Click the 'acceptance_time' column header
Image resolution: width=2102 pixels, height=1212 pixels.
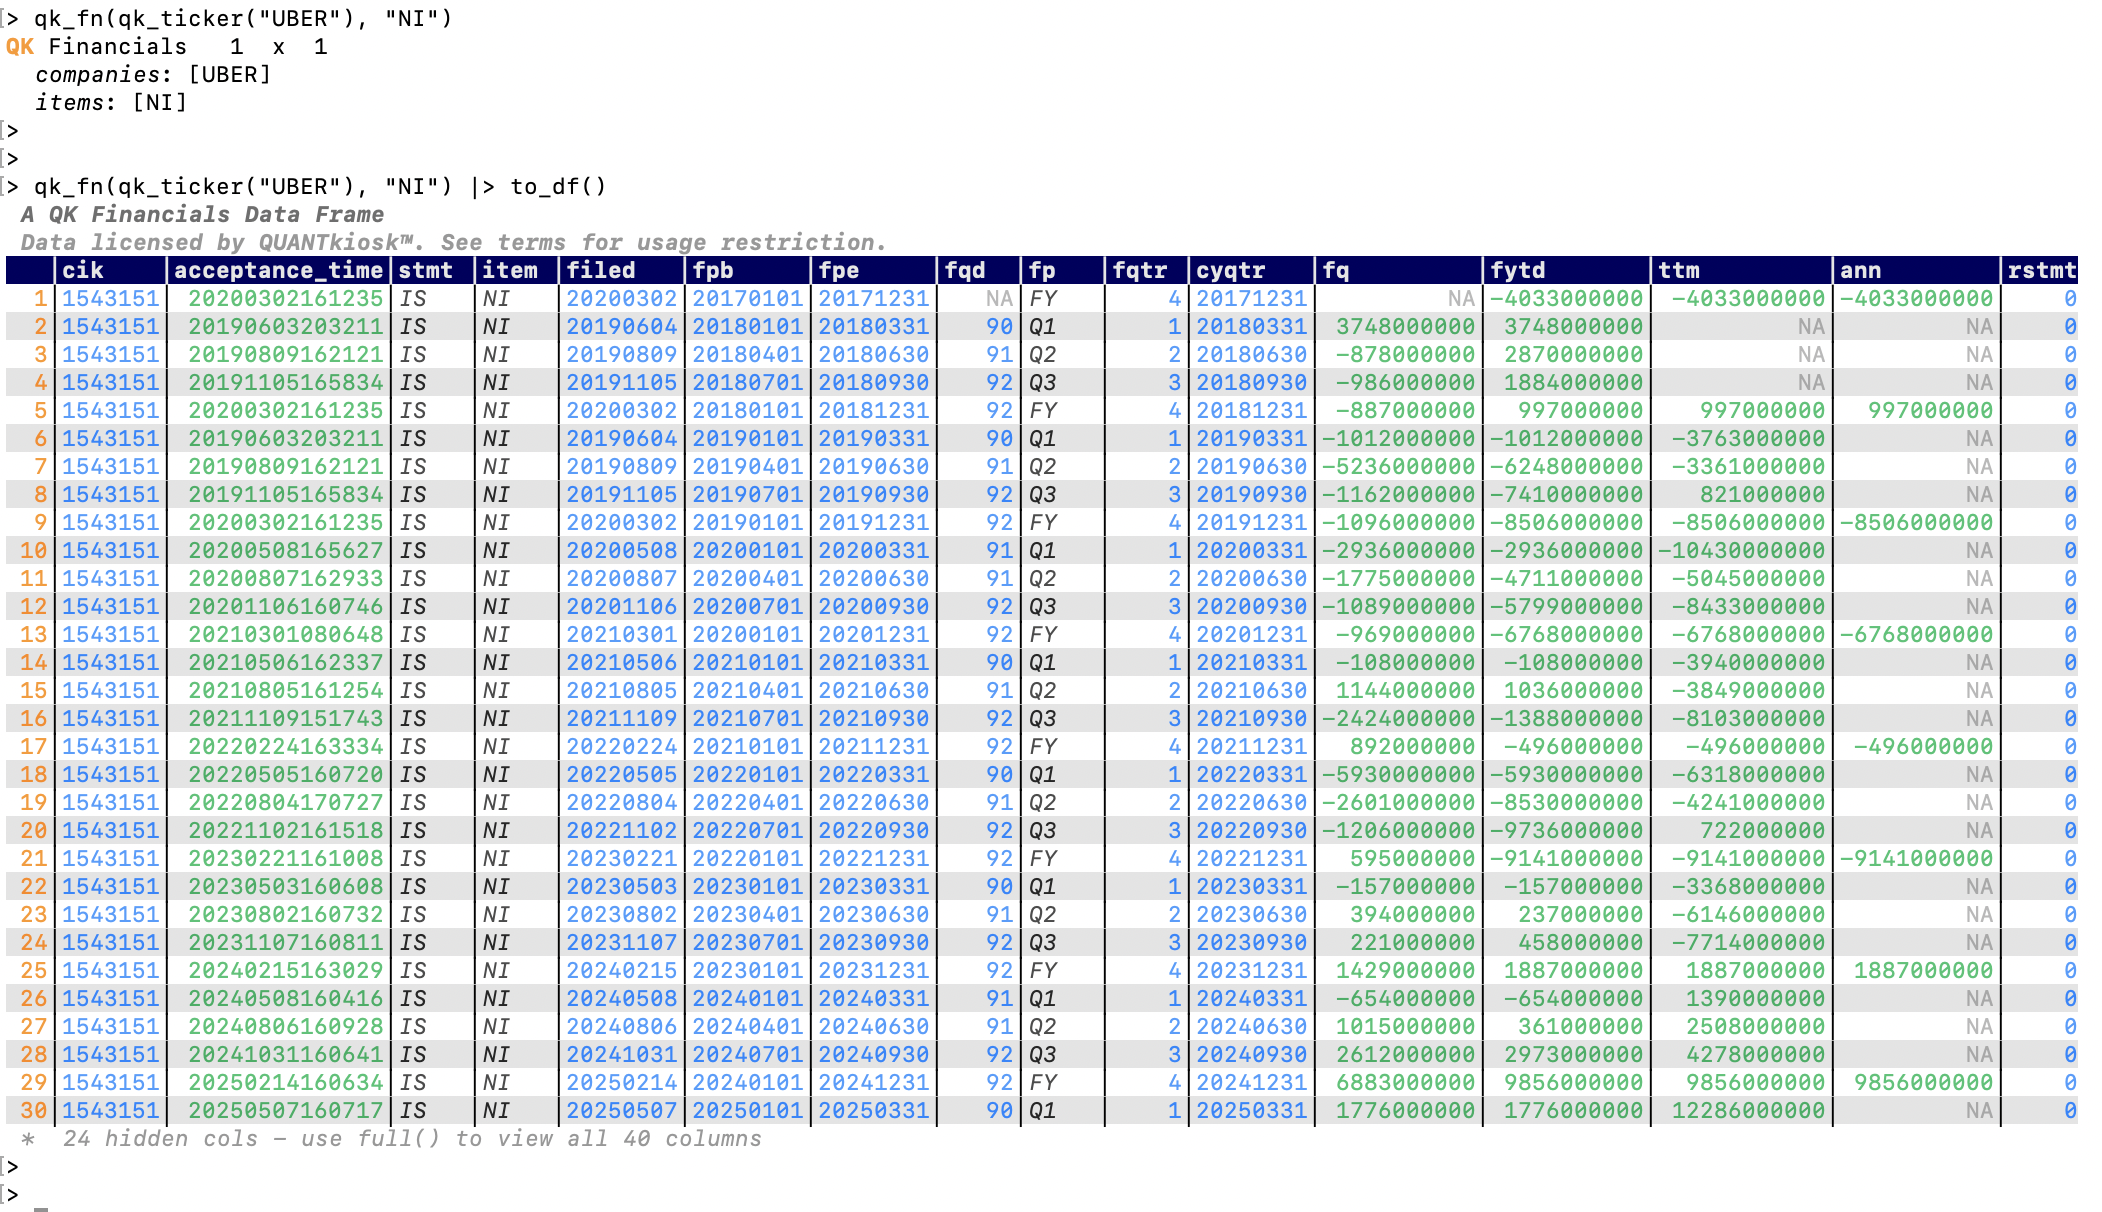(278, 270)
